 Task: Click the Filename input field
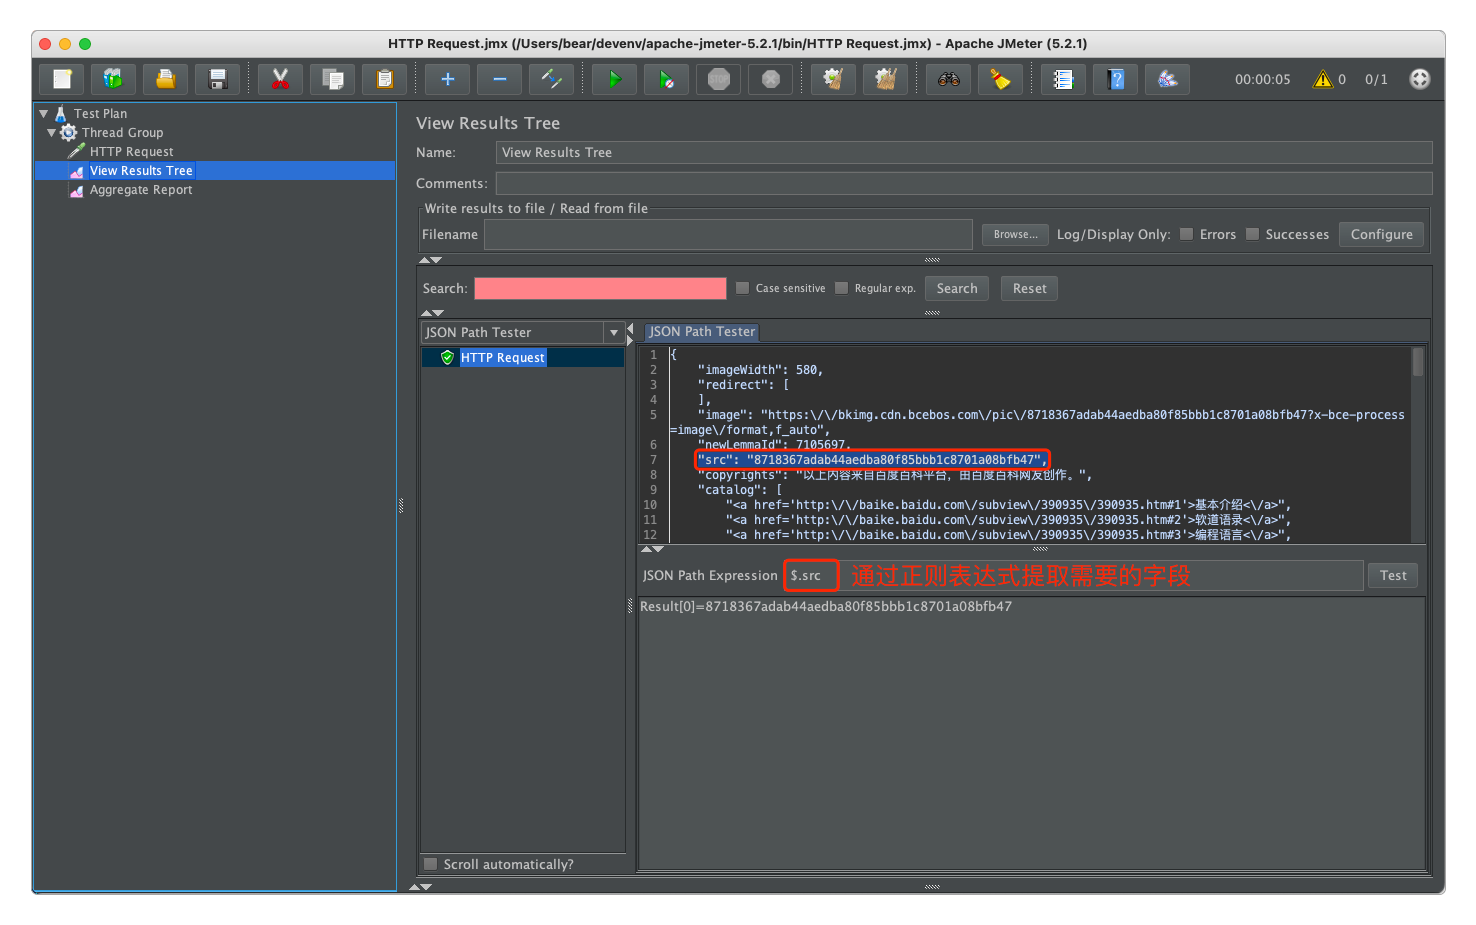click(728, 234)
